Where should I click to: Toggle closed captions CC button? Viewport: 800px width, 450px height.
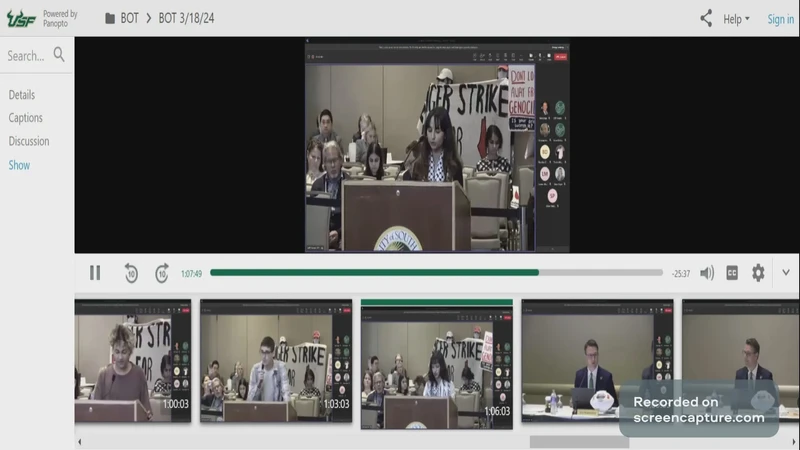pos(732,273)
